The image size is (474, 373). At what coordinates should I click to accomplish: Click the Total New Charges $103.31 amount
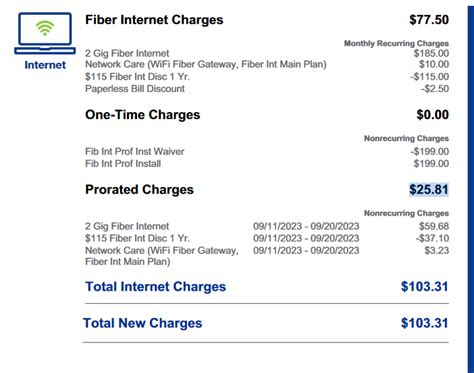tap(425, 323)
